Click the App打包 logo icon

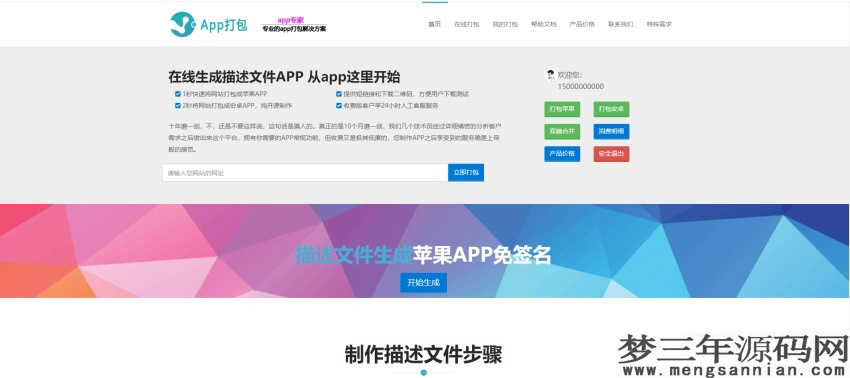(182, 24)
